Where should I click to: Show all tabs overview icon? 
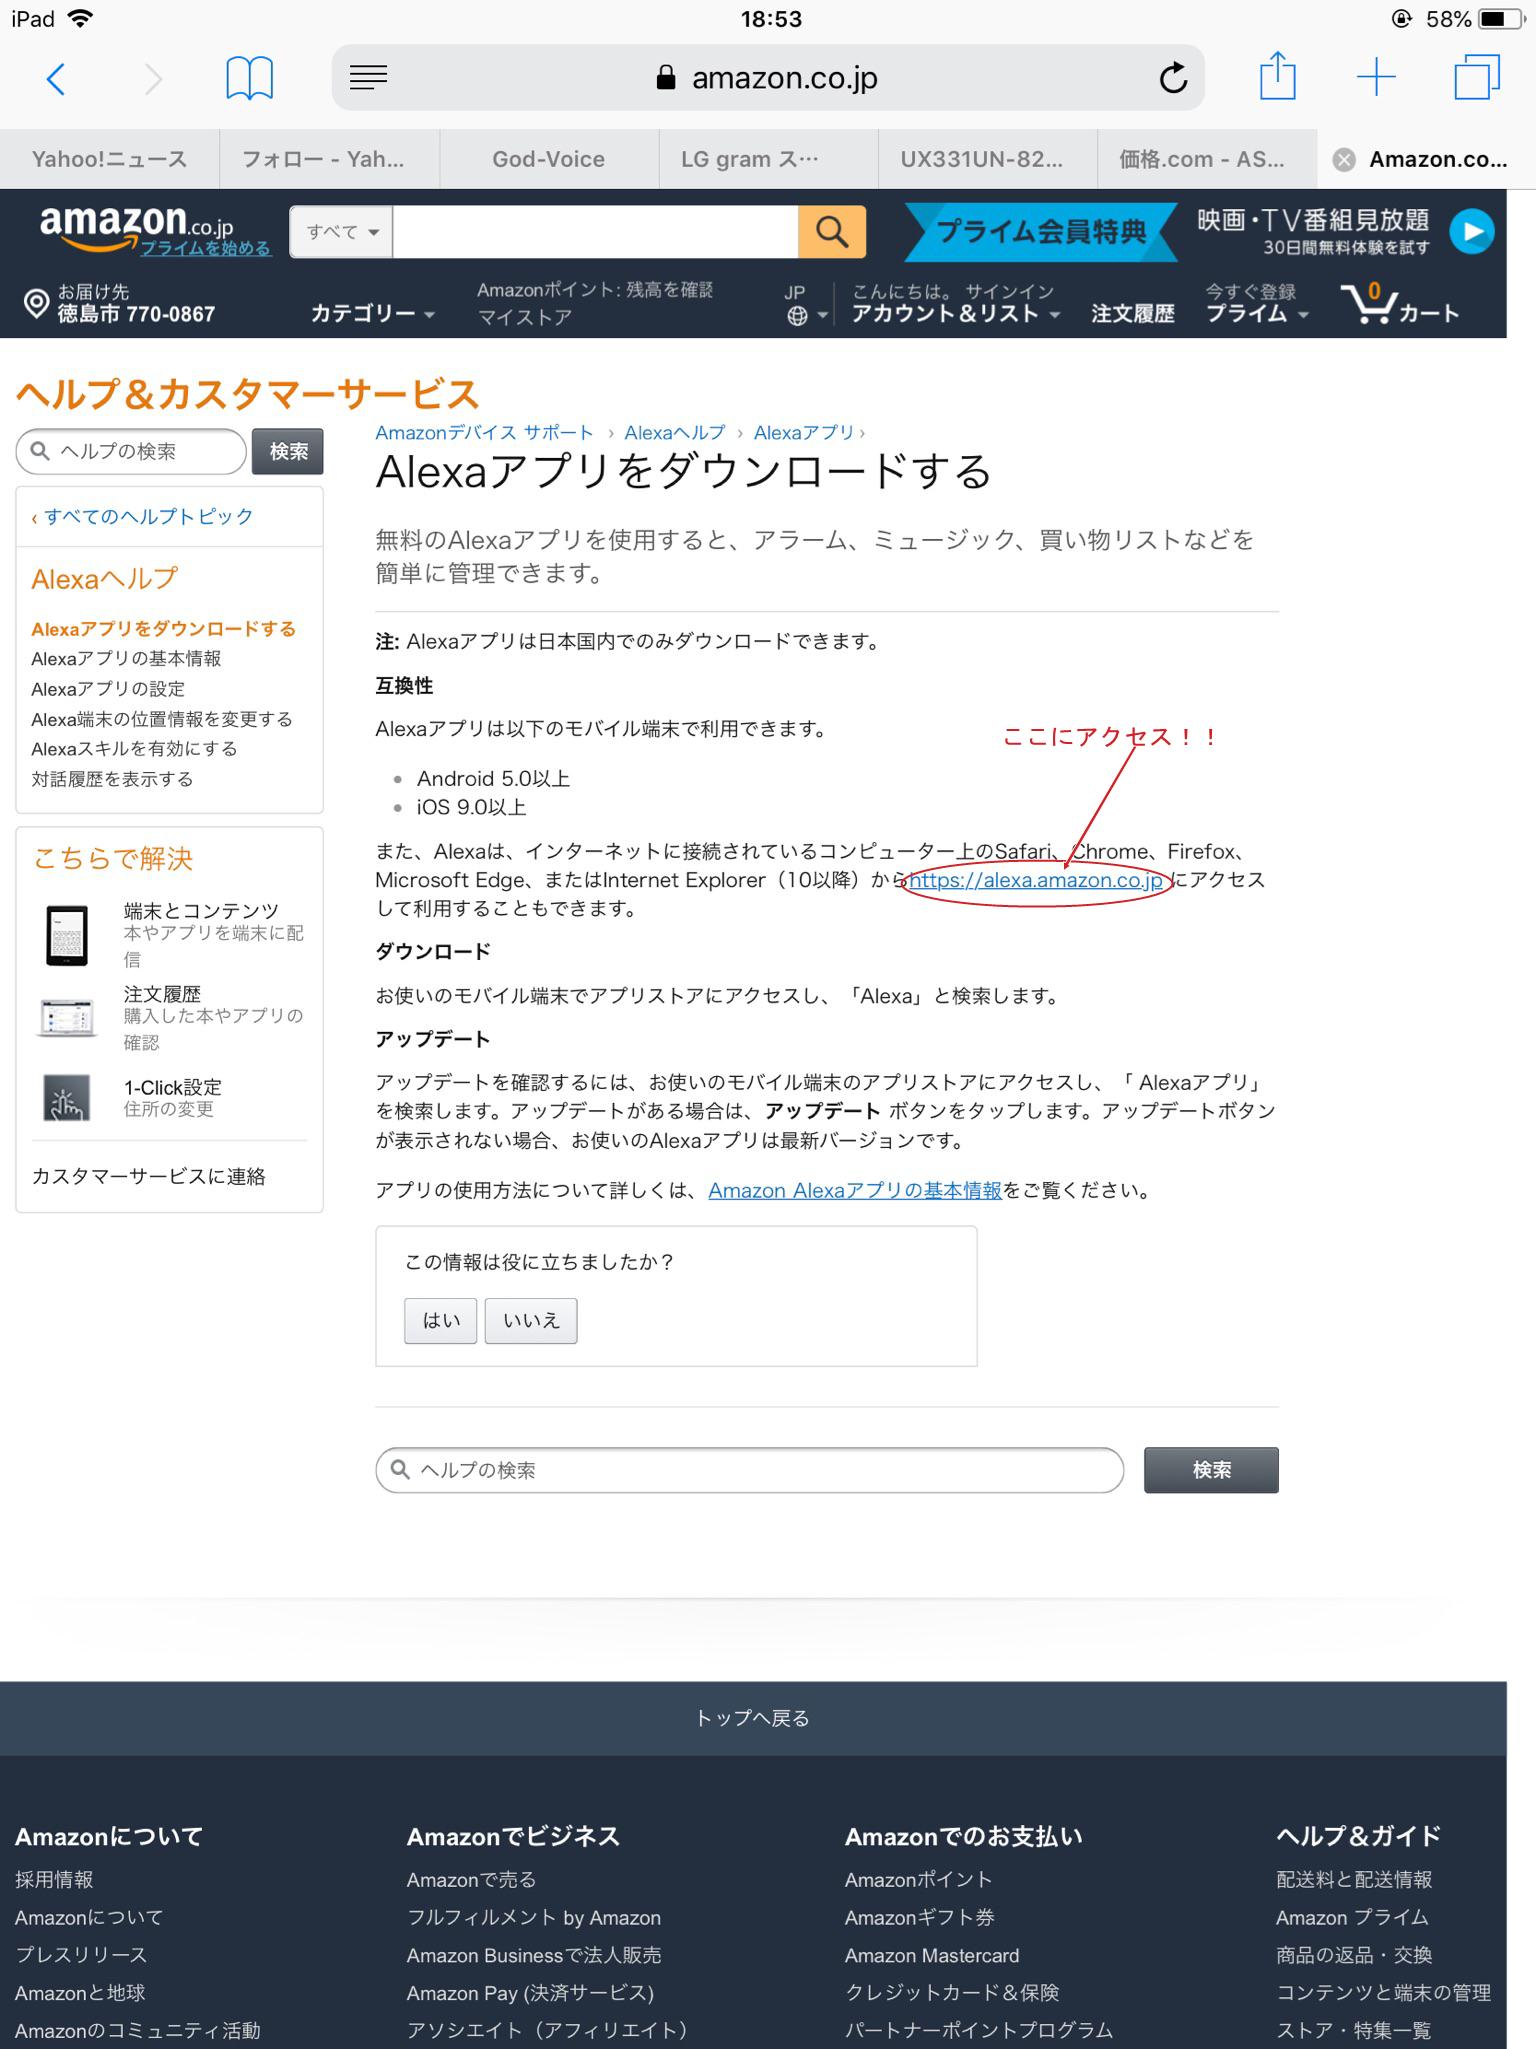pyautogui.click(x=1477, y=77)
